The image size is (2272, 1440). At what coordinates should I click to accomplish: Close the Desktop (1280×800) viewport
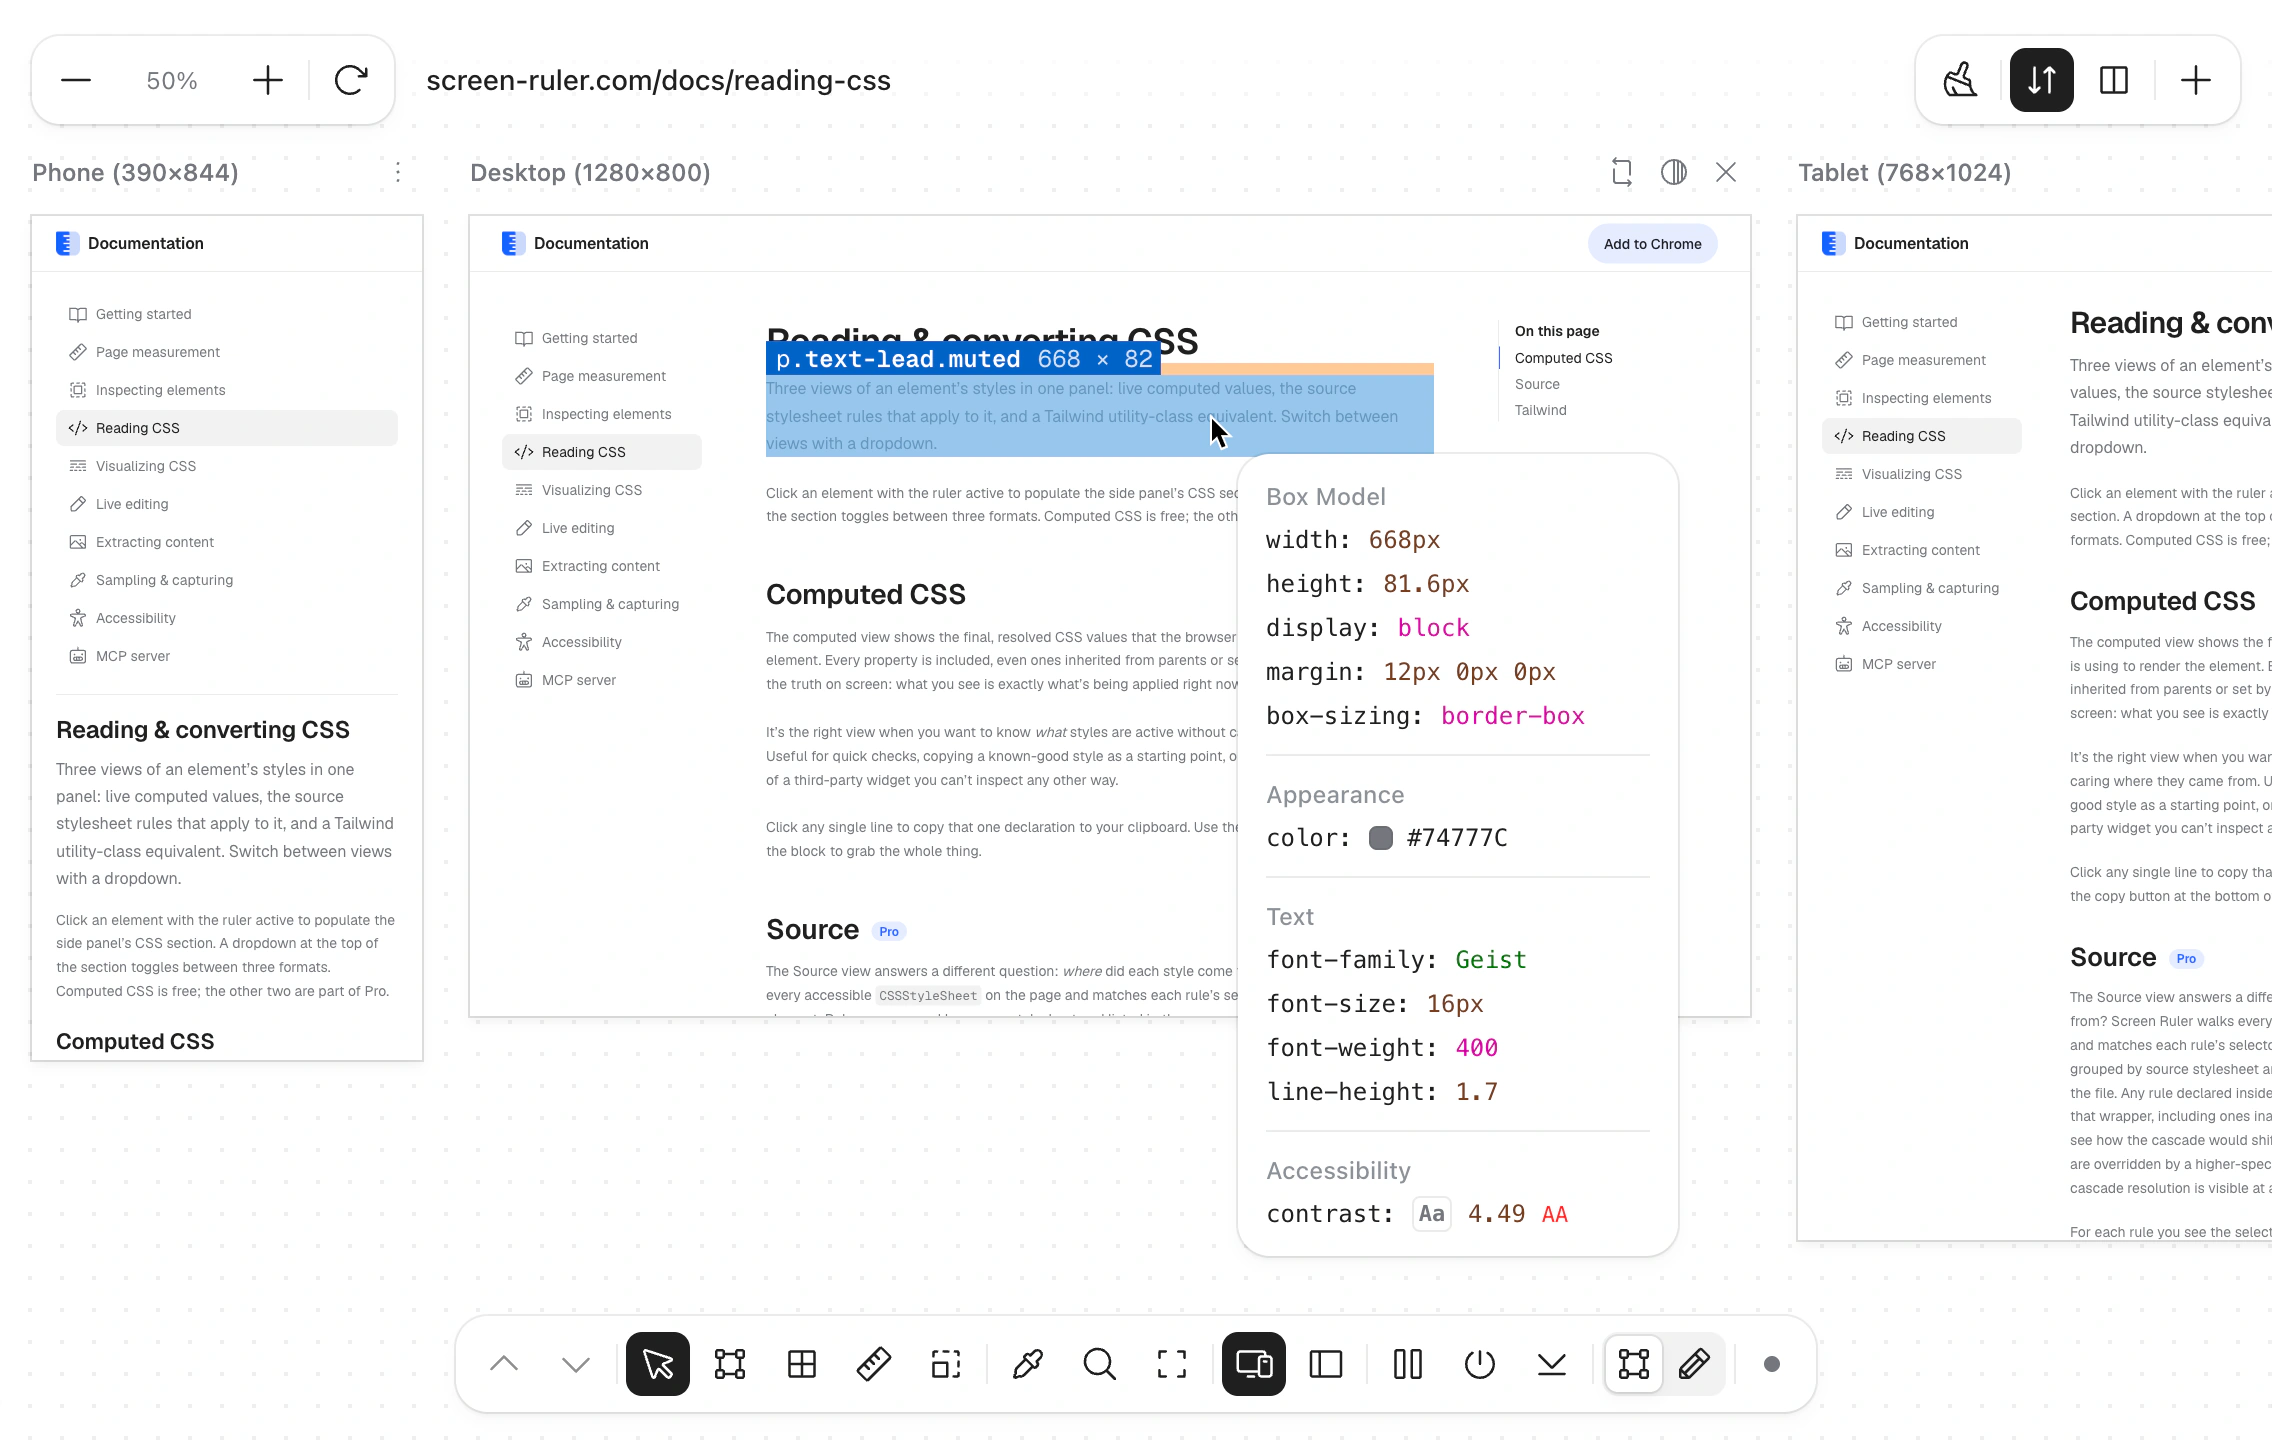[1726, 172]
